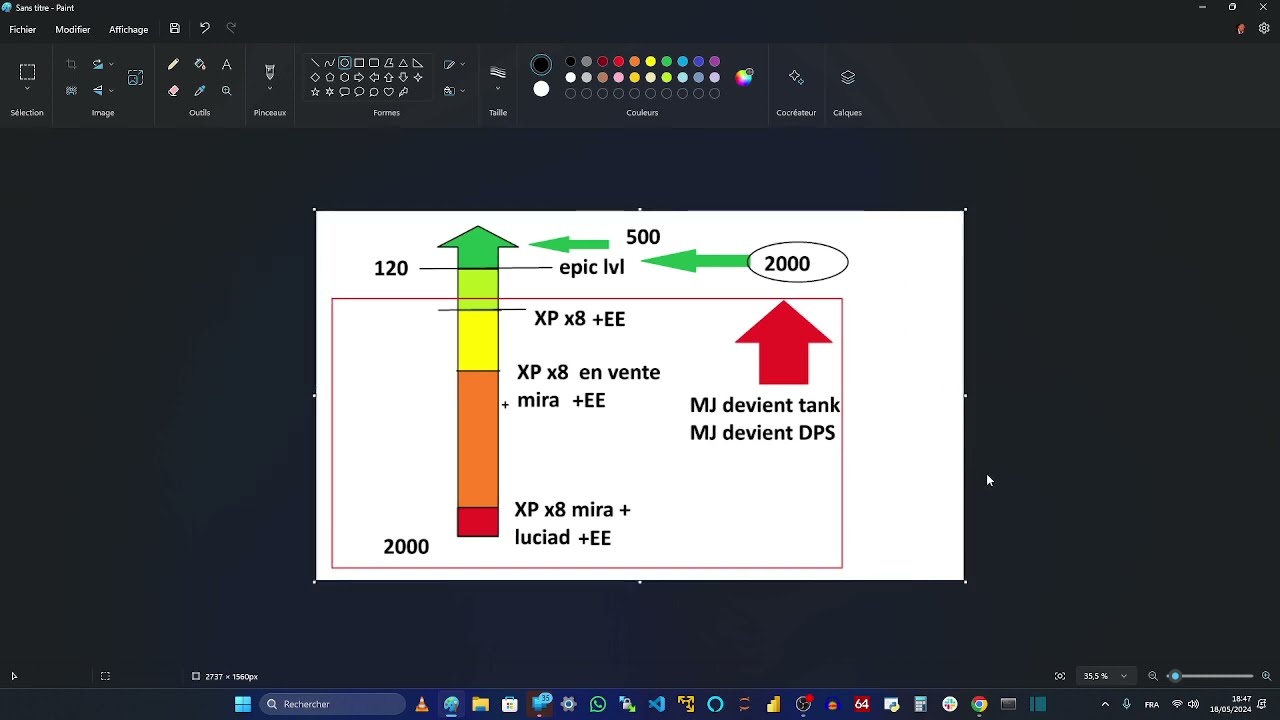Screen dimensions: 1280x720
Task: Expand the Rotate options arrow
Action: (x=111, y=64)
